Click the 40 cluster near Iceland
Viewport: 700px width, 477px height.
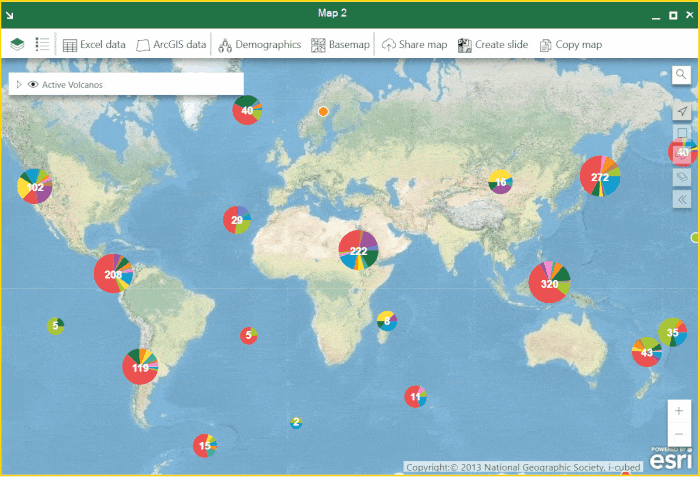click(247, 110)
